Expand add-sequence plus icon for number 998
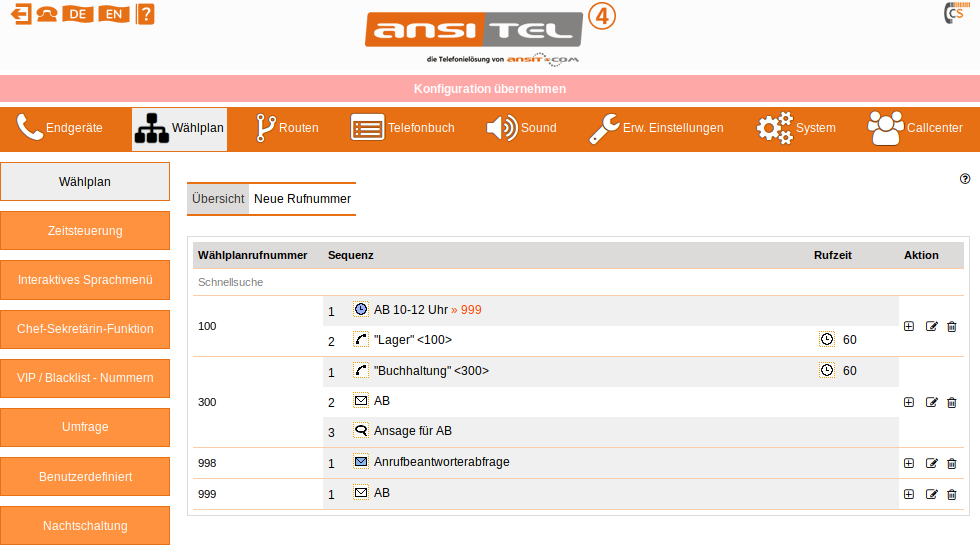 pos(909,463)
